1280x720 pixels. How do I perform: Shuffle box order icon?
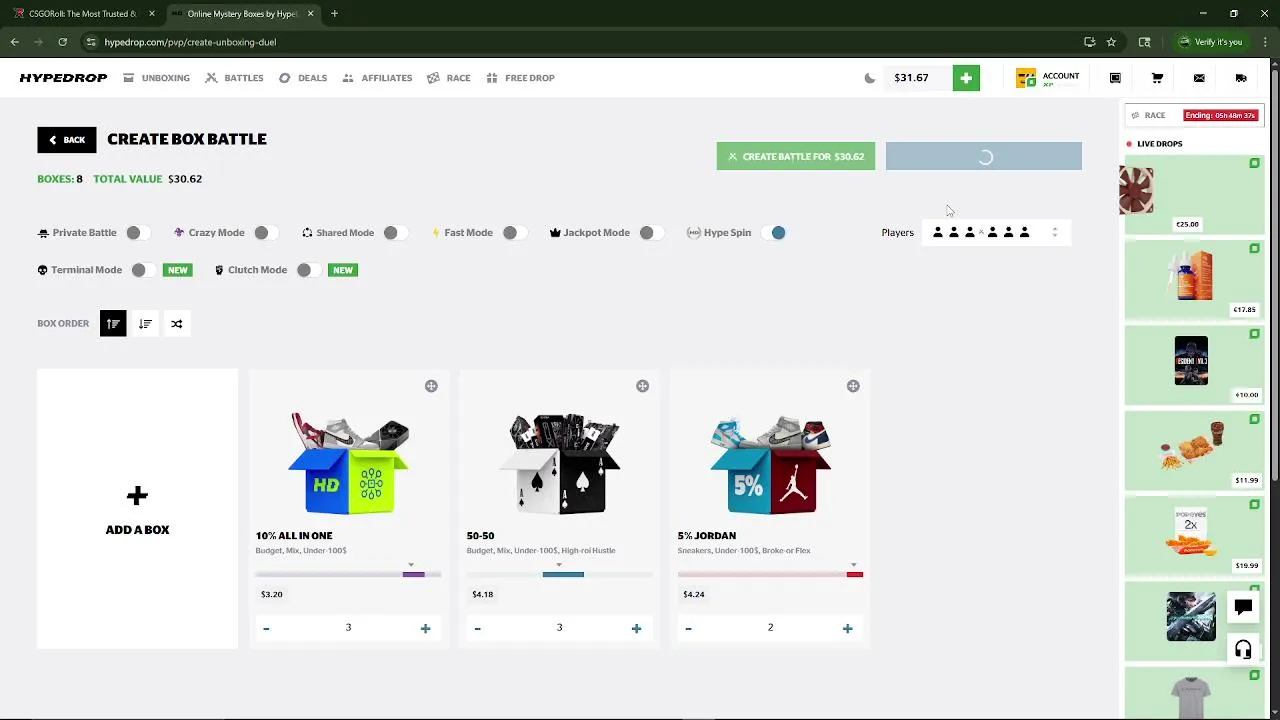177,323
